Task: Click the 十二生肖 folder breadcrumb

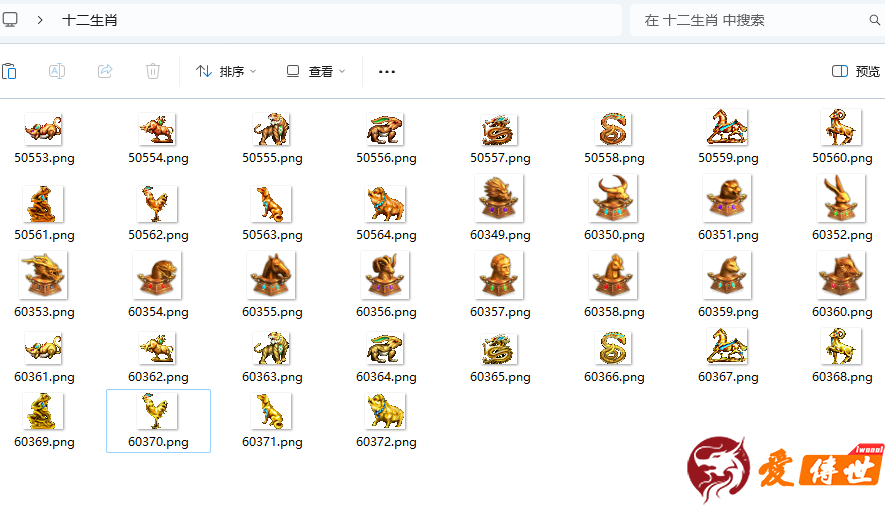Action: (90, 20)
